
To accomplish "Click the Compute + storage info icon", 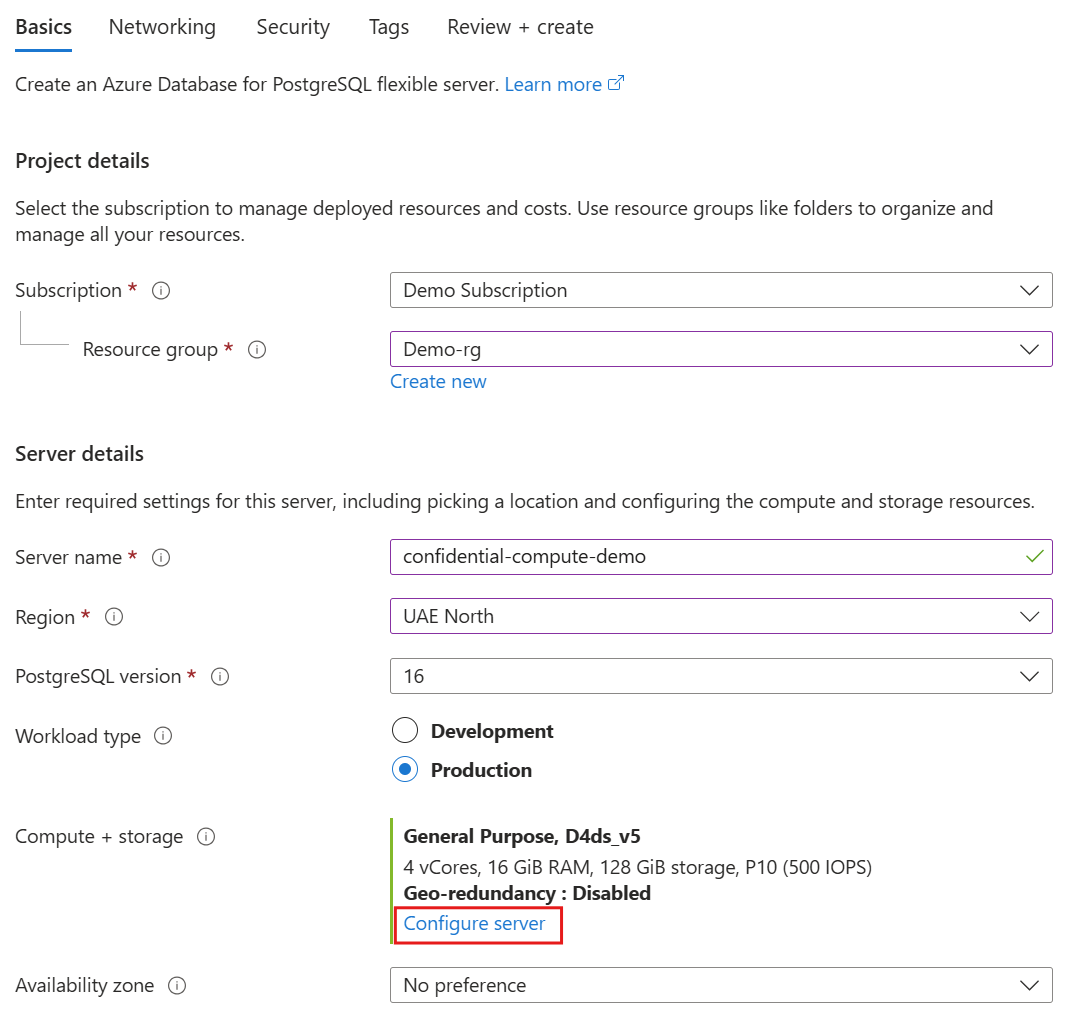I will tap(206, 837).
